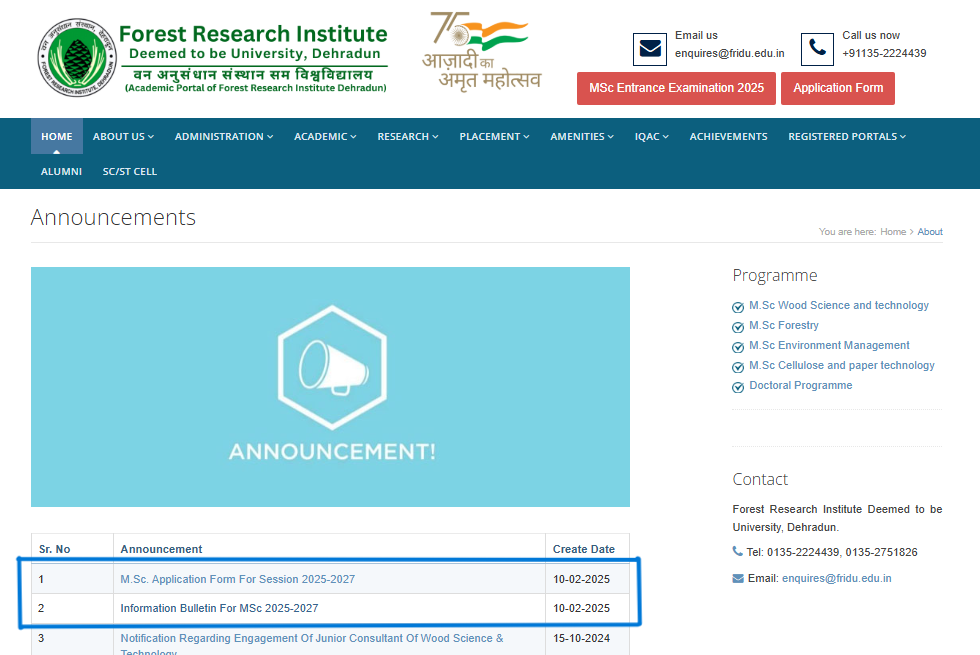Click the megaphone announcement graphic
The image size is (980, 655).
coord(330,365)
